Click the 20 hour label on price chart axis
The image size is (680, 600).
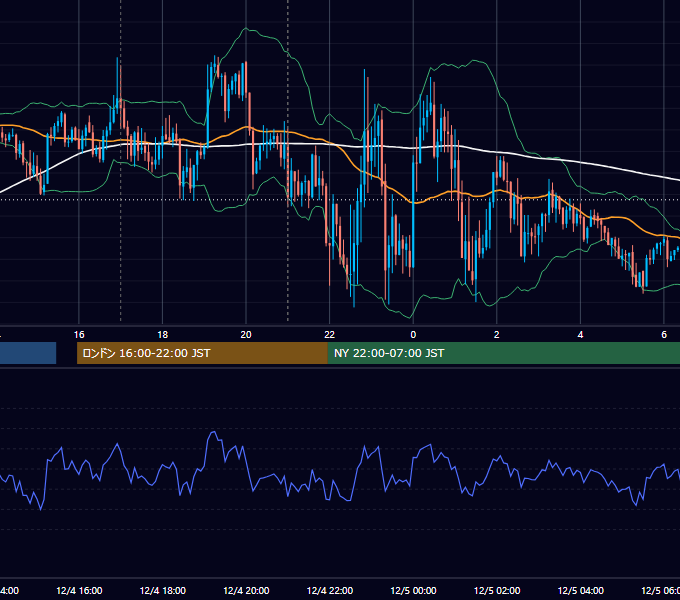[x=246, y=335]
